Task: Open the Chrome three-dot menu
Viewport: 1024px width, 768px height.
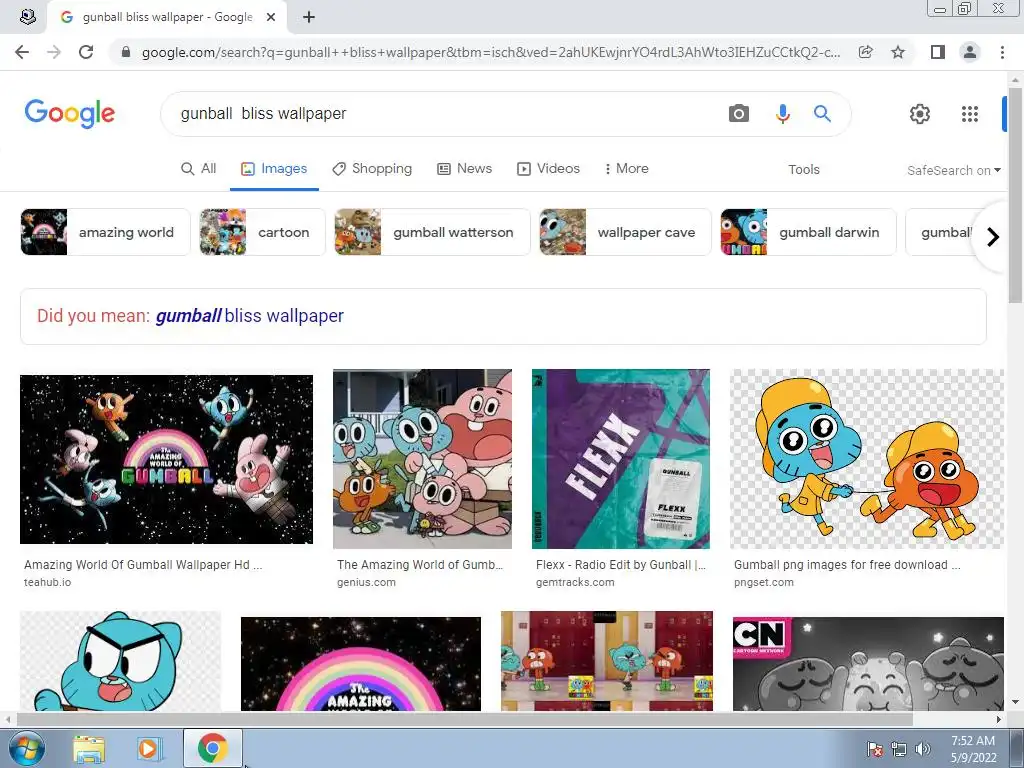Action: click(x=1002, y=52)
